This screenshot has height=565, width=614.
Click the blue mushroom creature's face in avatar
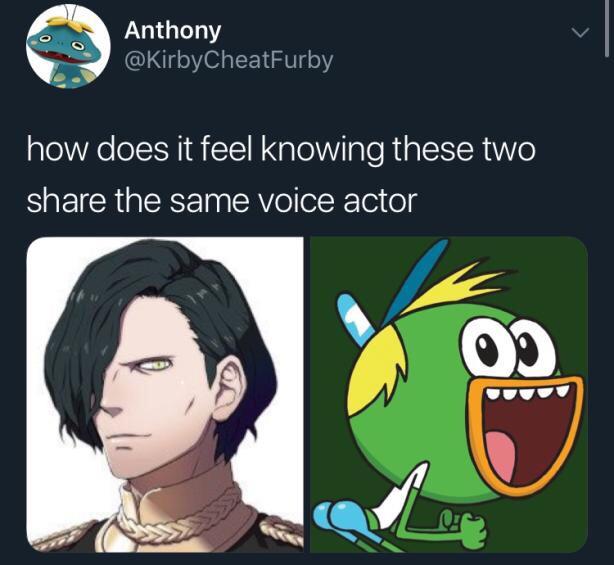tap(63, 47)
